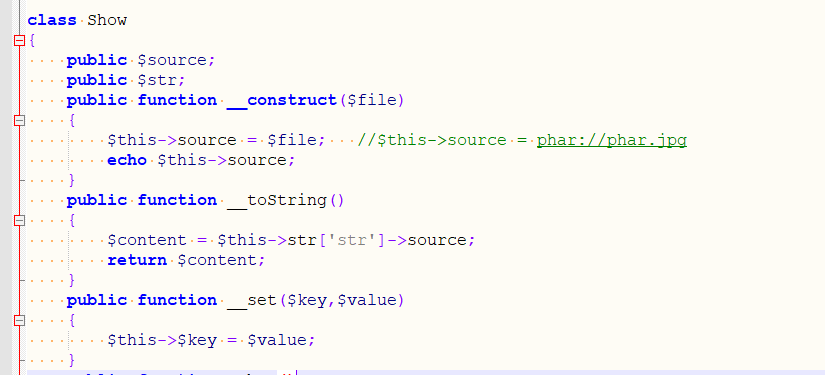825x375 pixels.
Task: Place cursor on the class keyword
Action: pos(52,21)
